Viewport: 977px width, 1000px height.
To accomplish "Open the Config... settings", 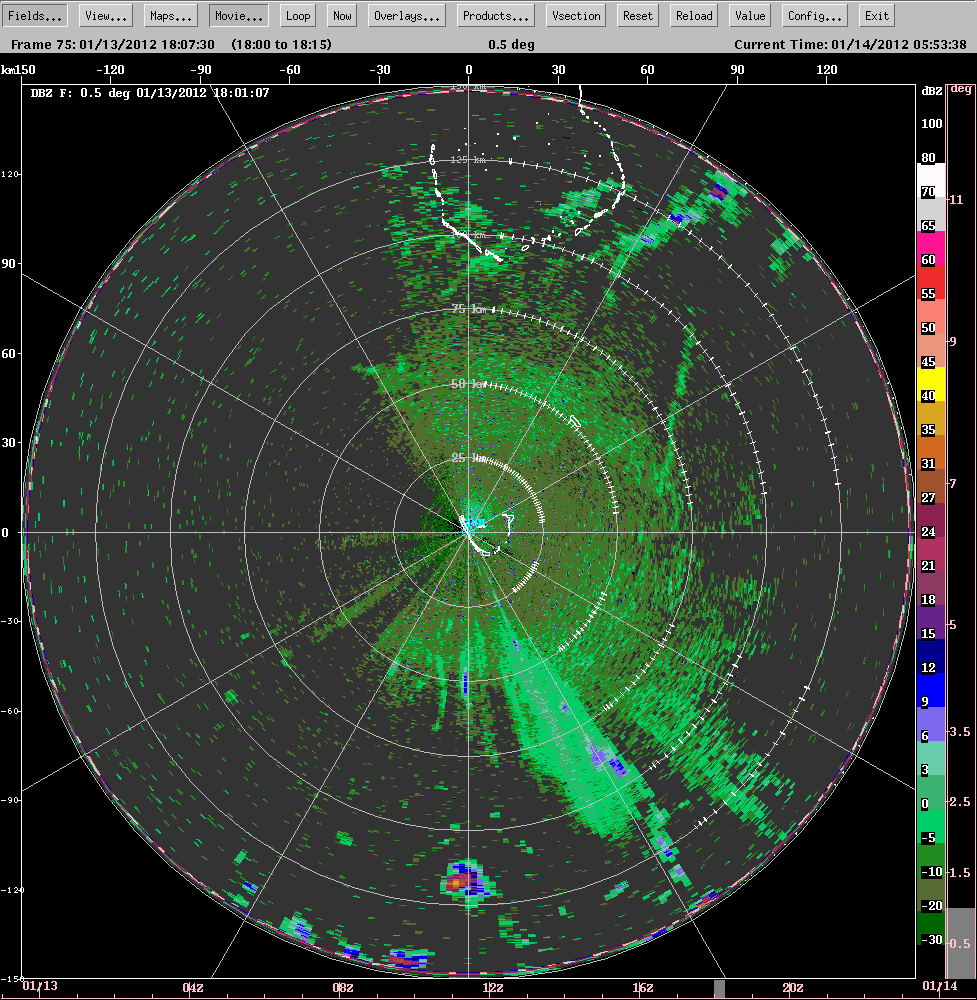I will [813, 16].
